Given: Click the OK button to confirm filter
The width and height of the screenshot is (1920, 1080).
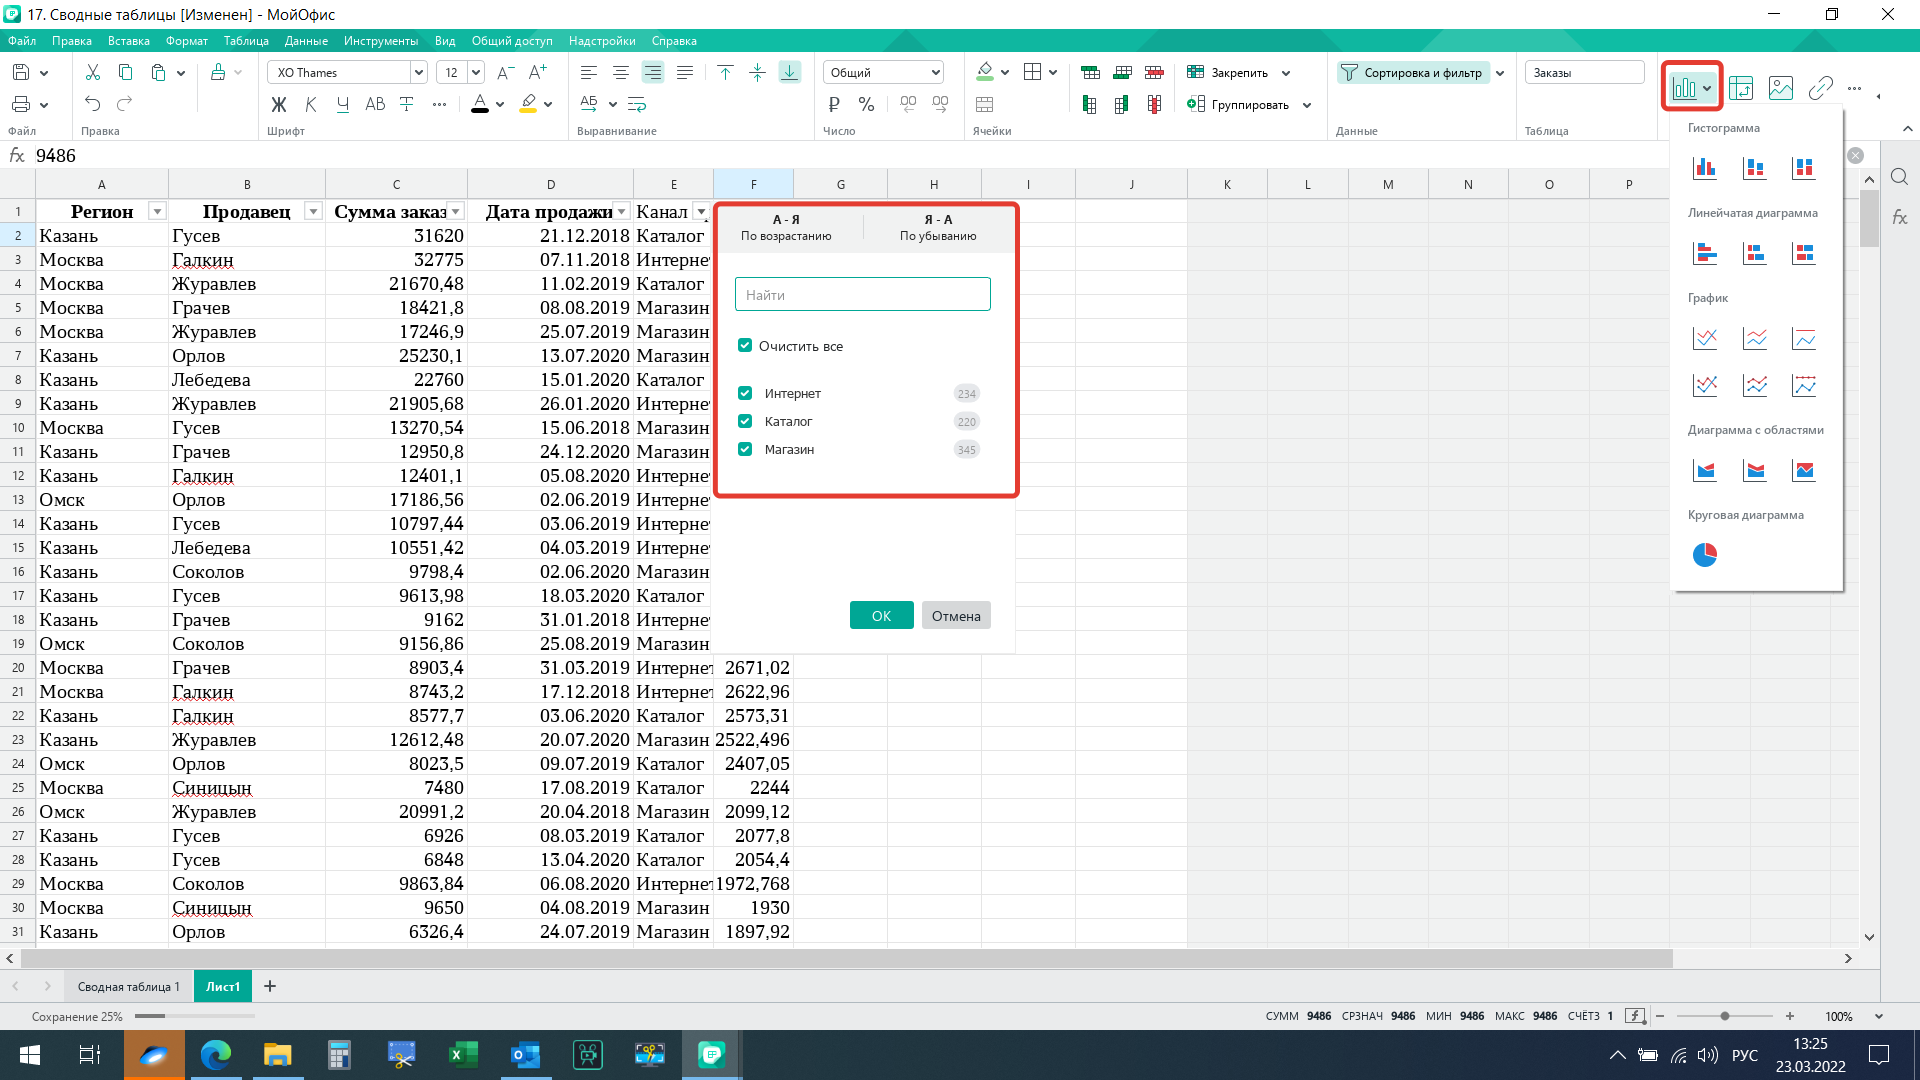Looking at the screenshot, I should coord(881,616).
